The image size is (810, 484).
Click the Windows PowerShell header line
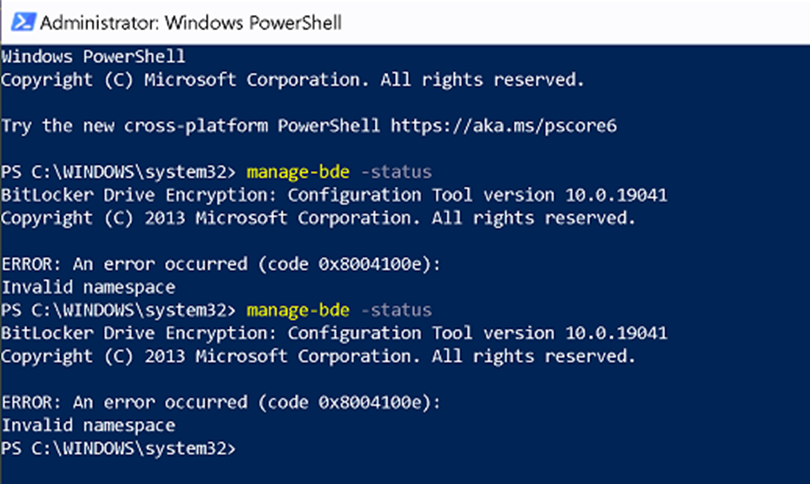pos(93,56)
